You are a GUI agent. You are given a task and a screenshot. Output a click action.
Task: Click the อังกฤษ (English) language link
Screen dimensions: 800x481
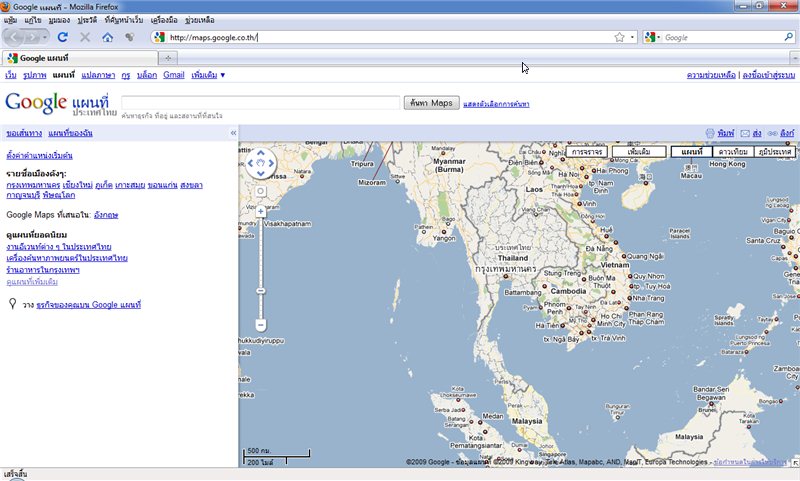[106, 215]
